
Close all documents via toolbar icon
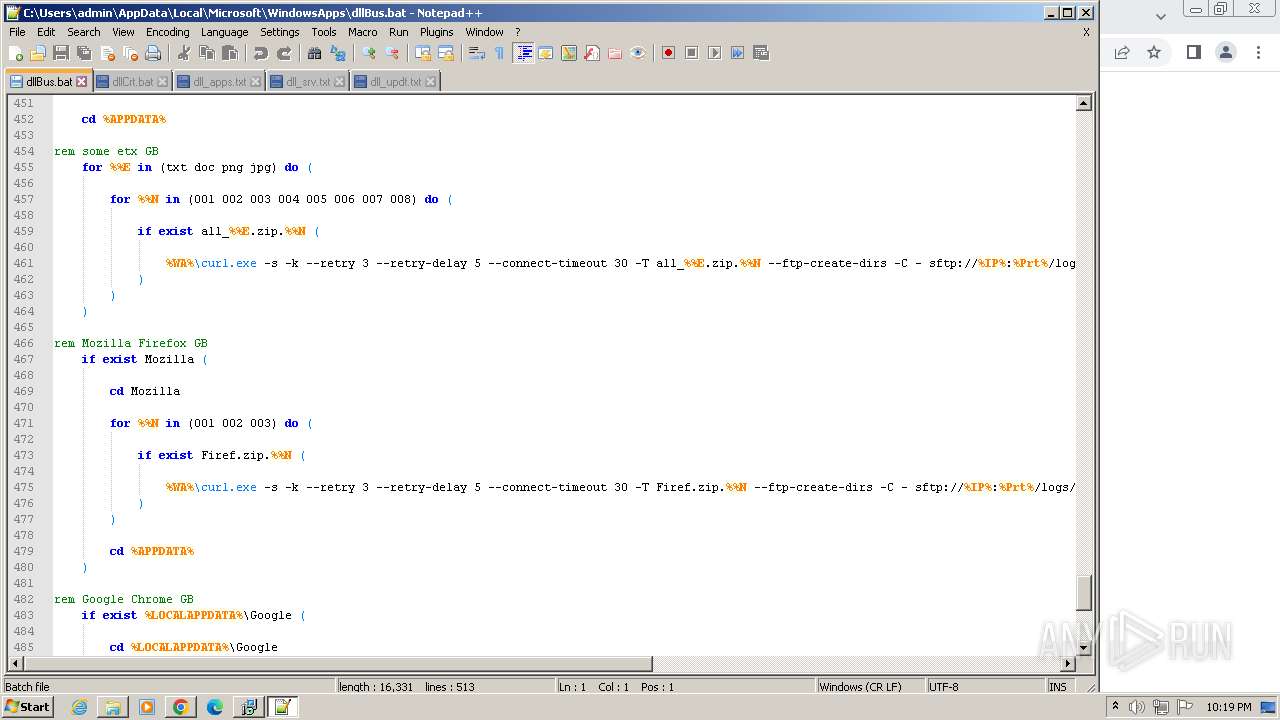point(130,53)
